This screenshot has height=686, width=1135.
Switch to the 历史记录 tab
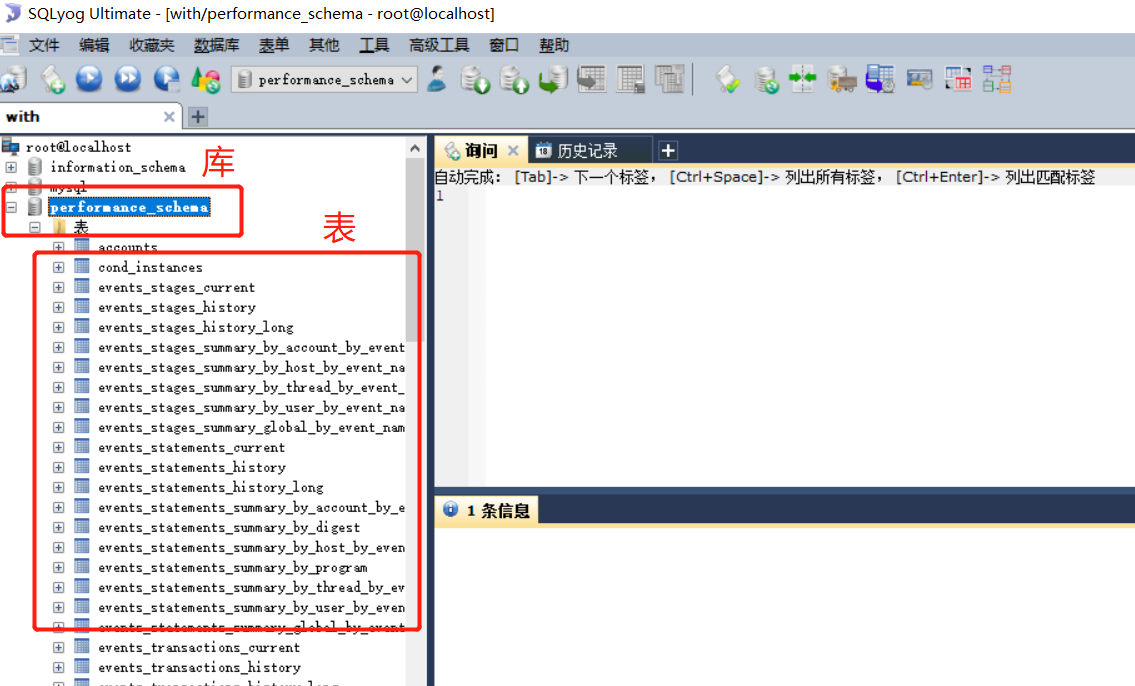(x=588, y=151)
